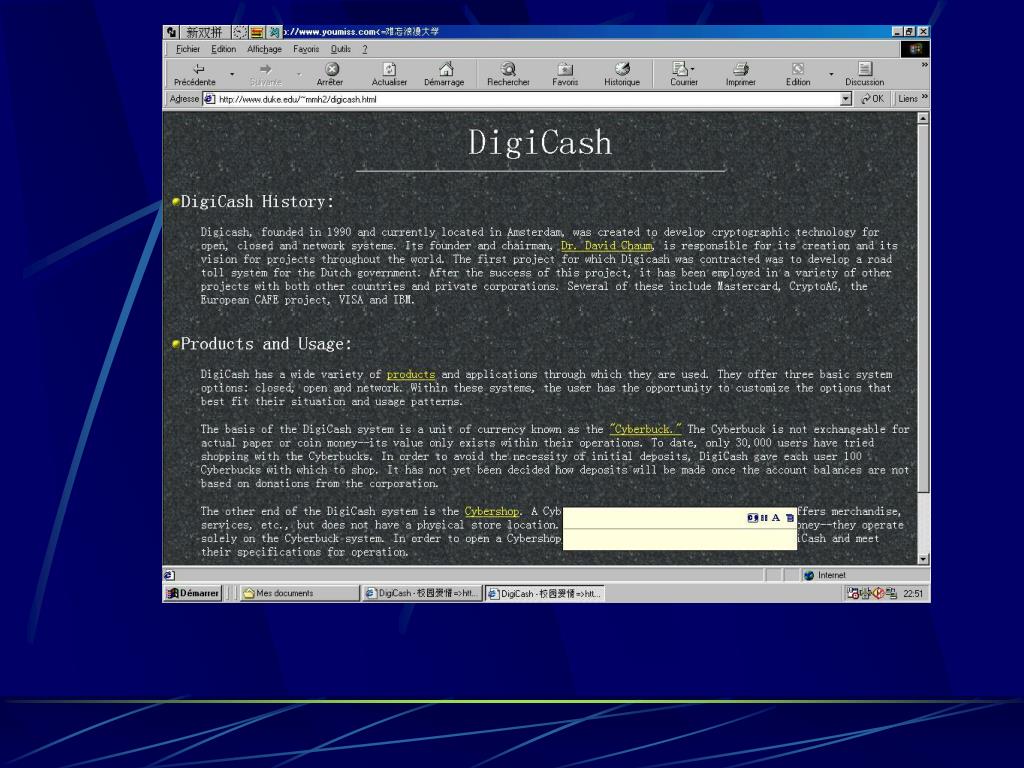Viewport: 1024px width, 768px height.
Task: Open the Fichier menu
Action: [x=187, y=49]
